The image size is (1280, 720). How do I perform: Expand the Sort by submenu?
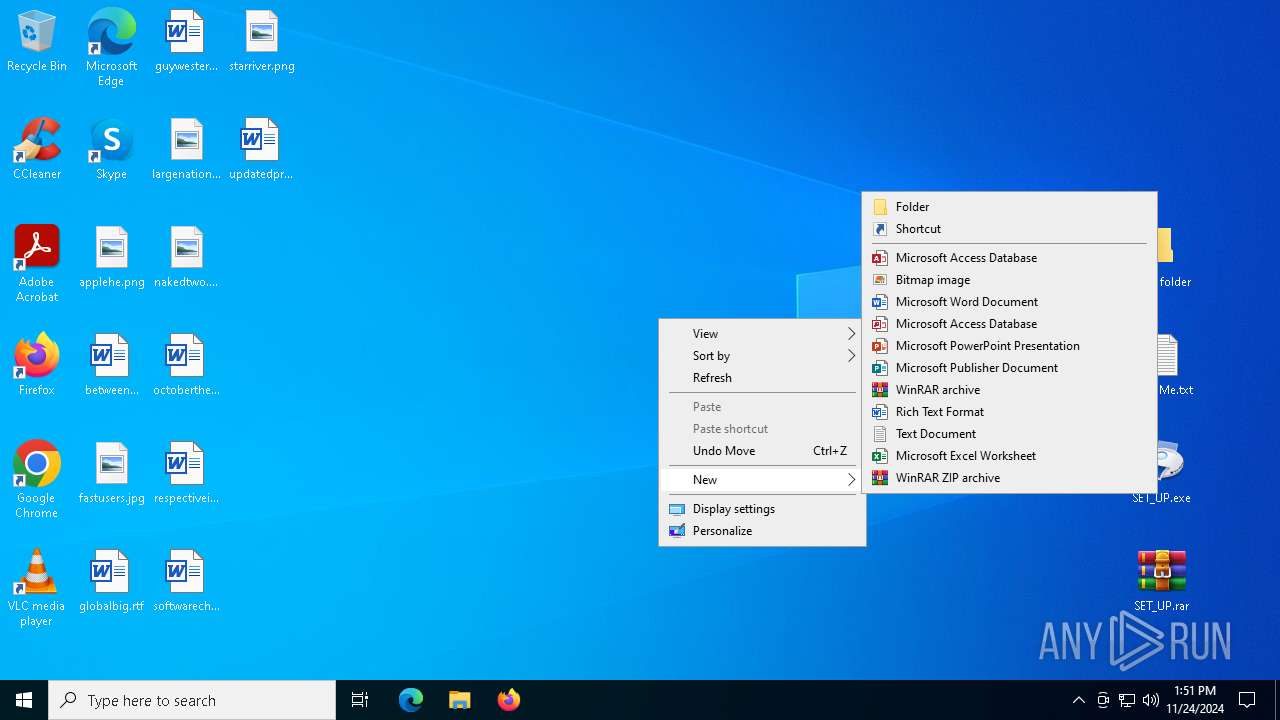762,356
